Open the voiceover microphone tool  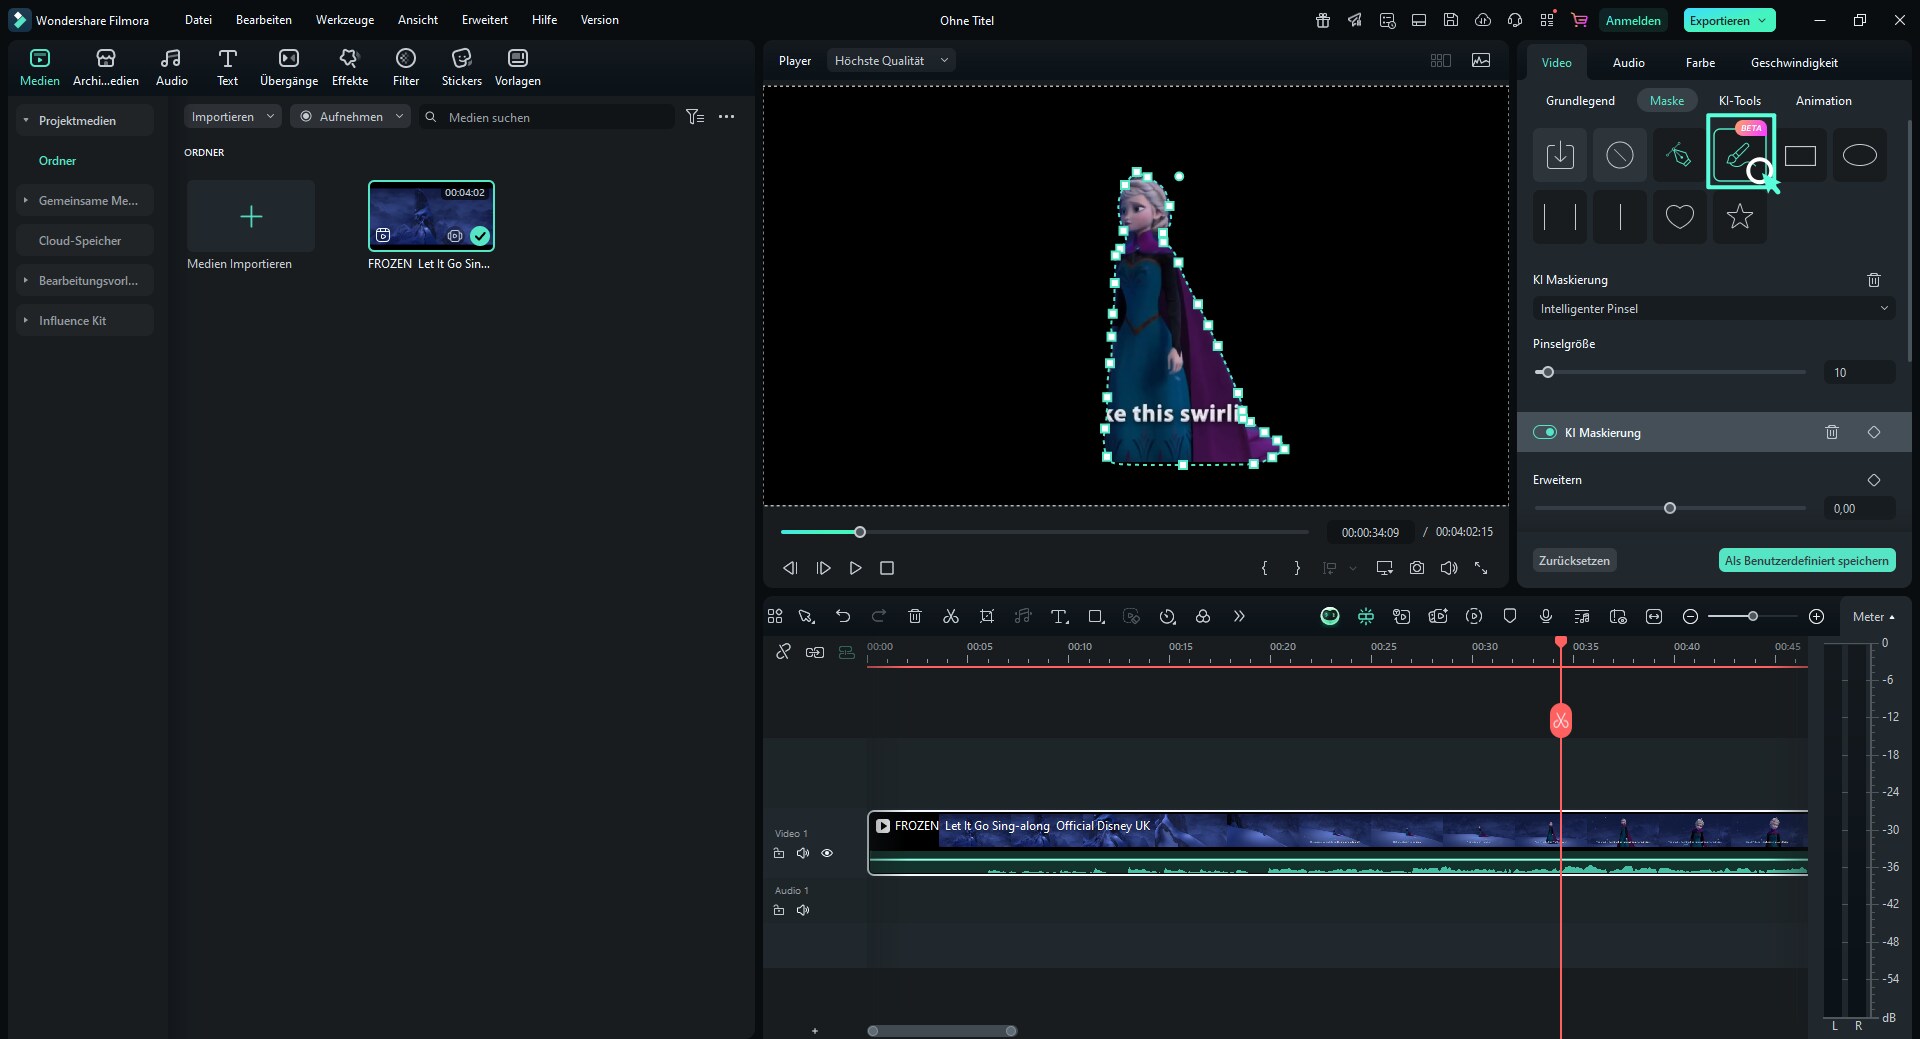coord(1546,617)
